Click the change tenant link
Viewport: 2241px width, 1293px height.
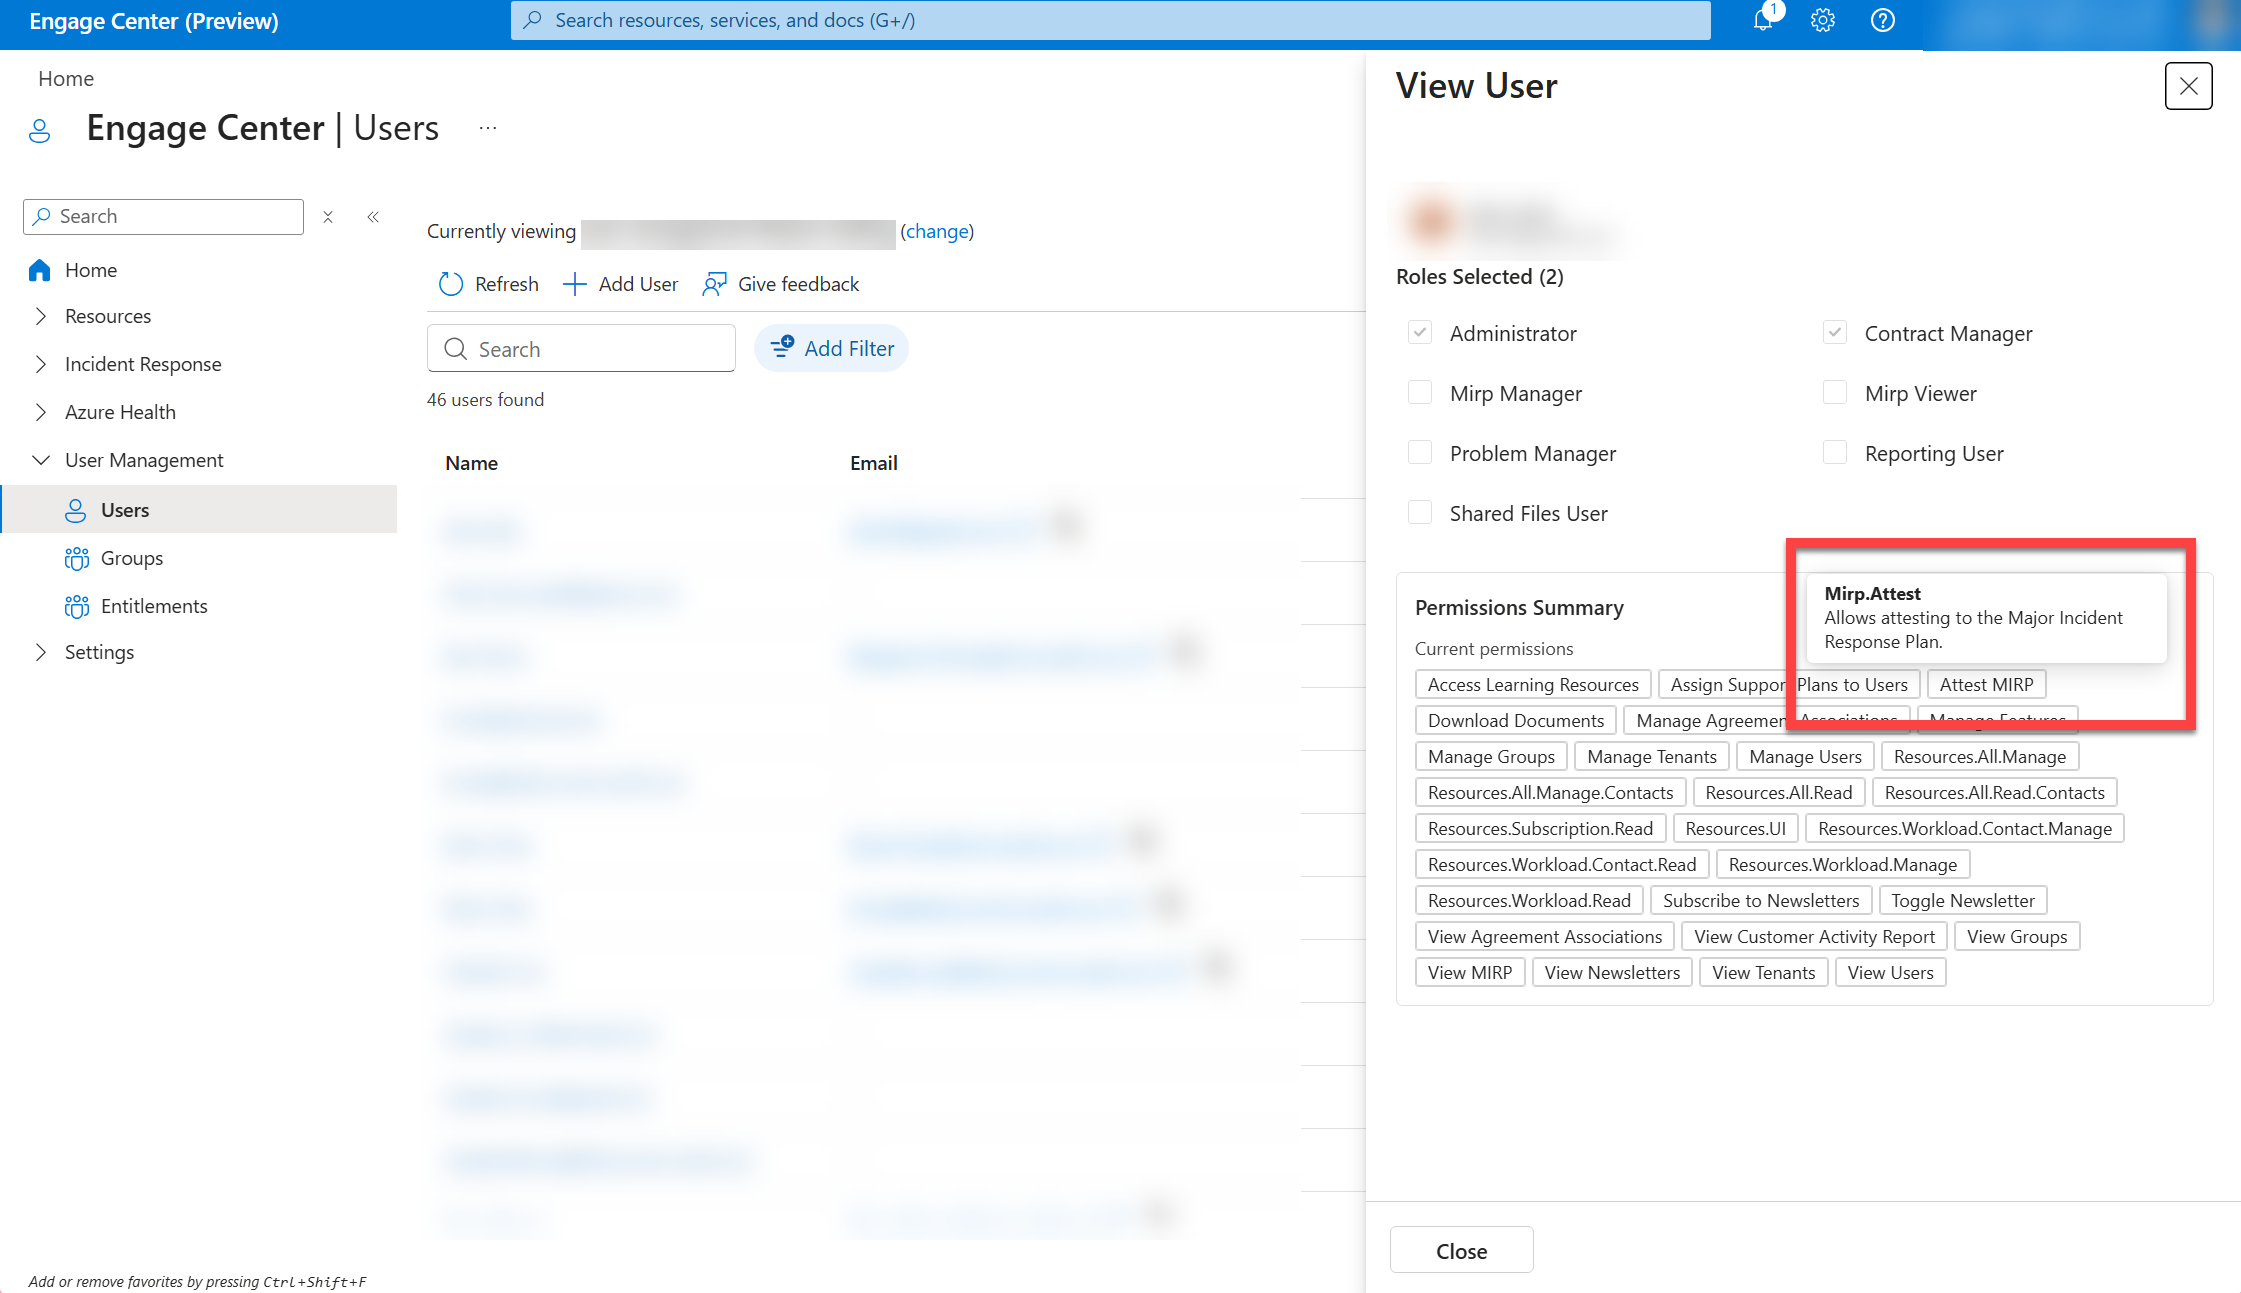click(x=937, y=231)
